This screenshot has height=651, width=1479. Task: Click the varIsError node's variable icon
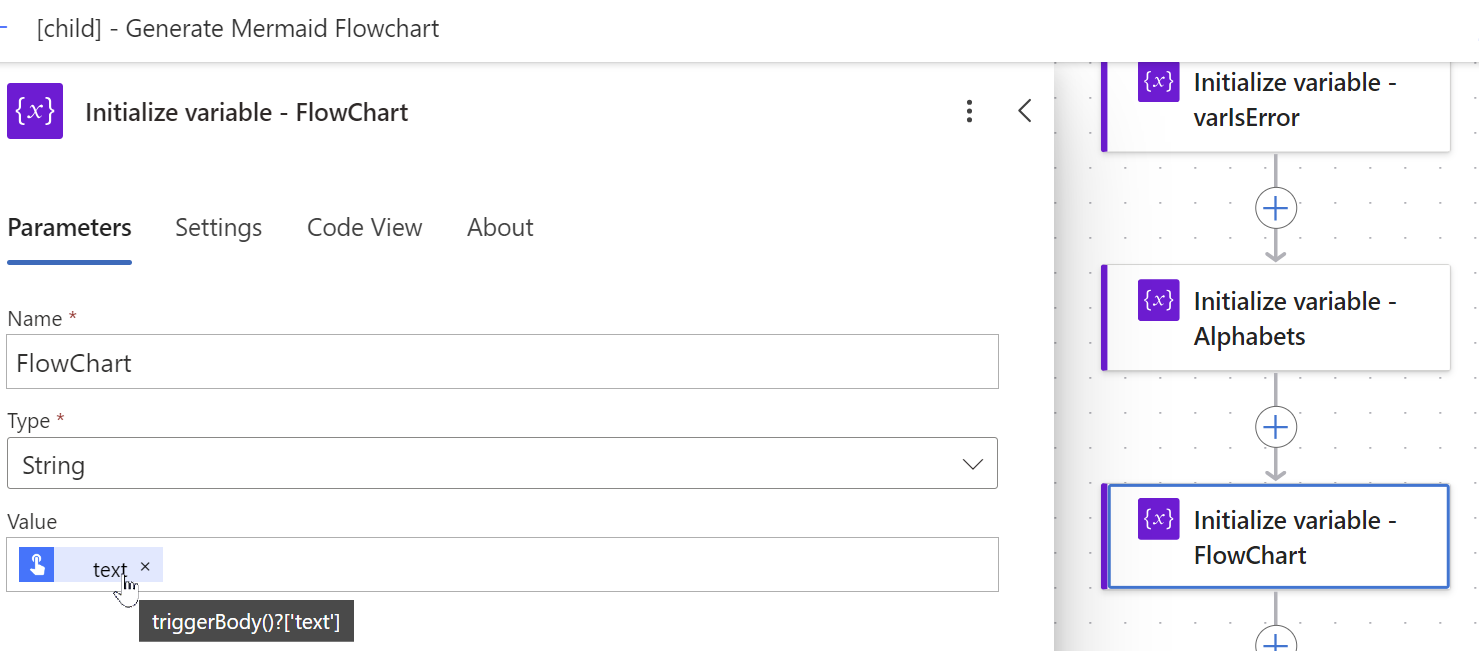pos(1158,82)
